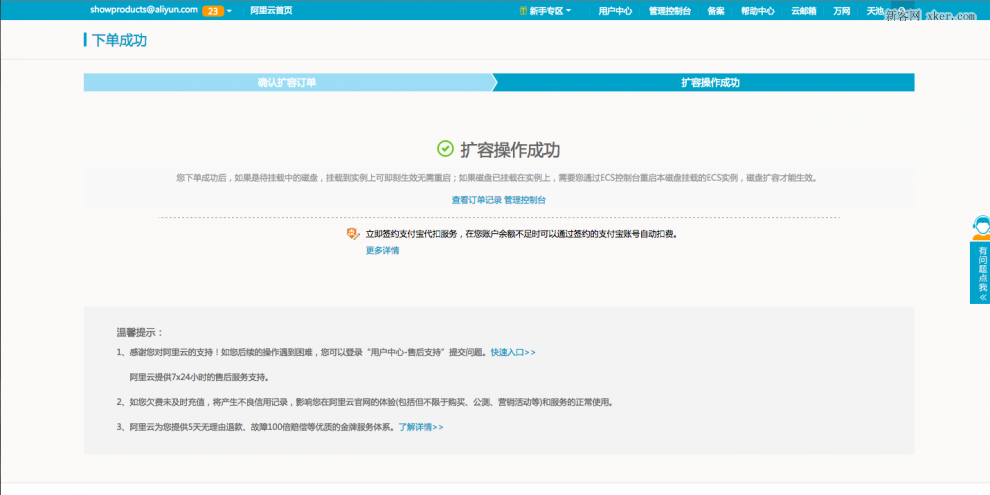Open the 了解详情>> link
Screen dimensions: 990x495
click(x=420, y=427)
